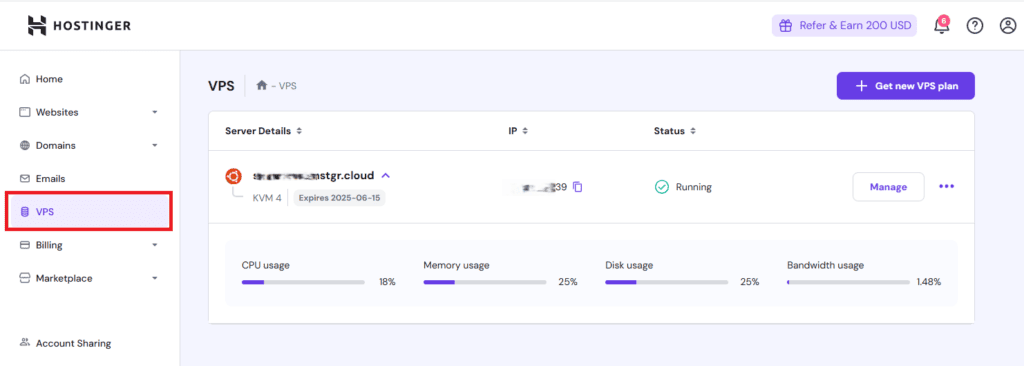Click the KVM 4 plan label
Image resolution: width=1024 pixels, height=366 pixels.
[x=267, y=198]
